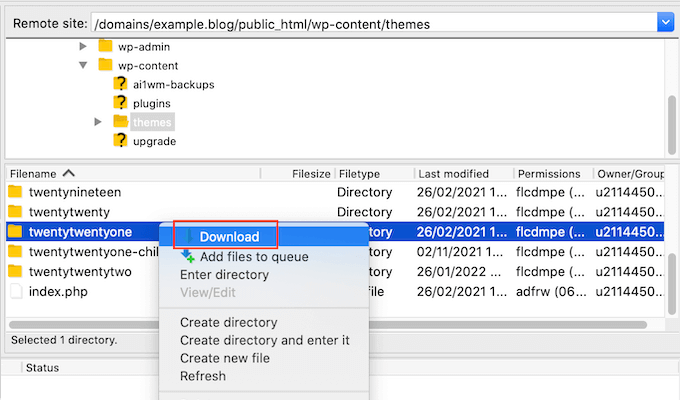
Task: Click the upgrade unknown folder icon
Action: [121, 141]
